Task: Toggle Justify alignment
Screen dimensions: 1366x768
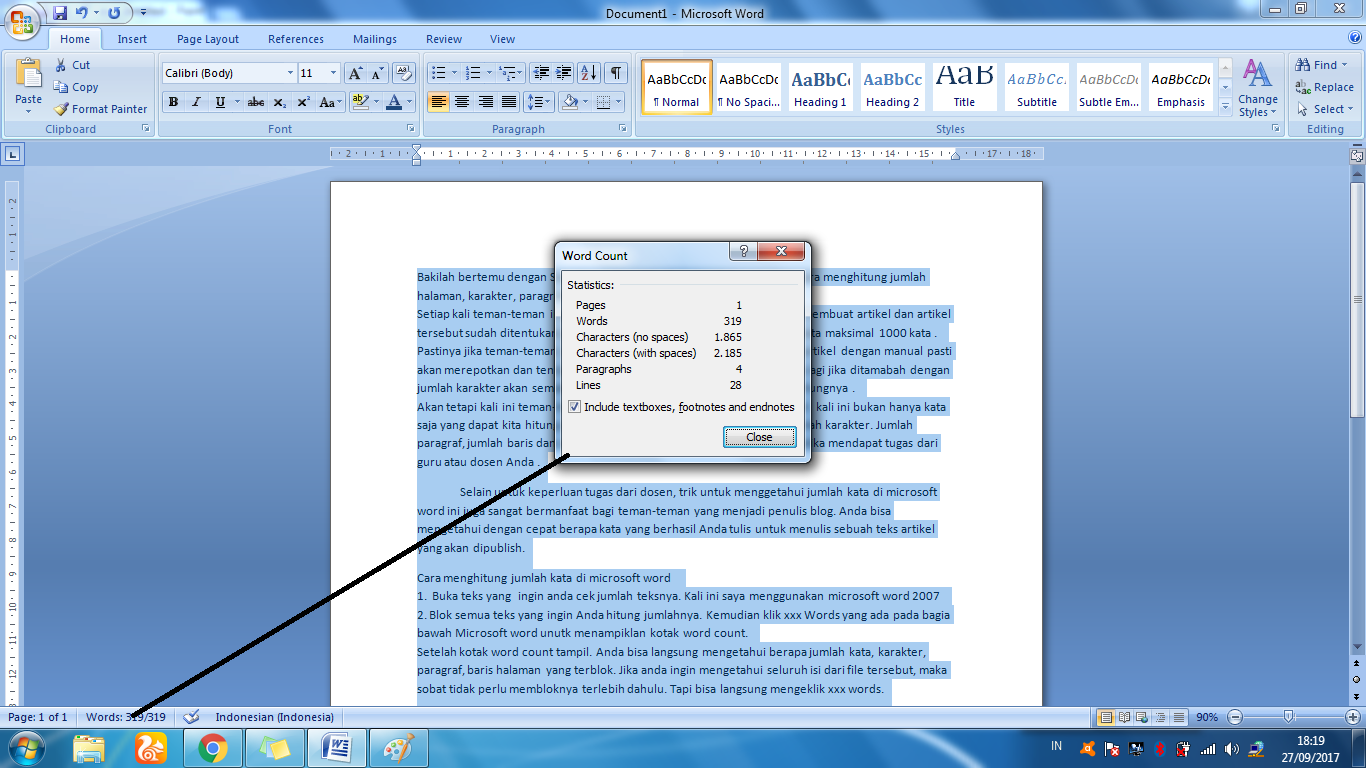Action: [509, 102]
